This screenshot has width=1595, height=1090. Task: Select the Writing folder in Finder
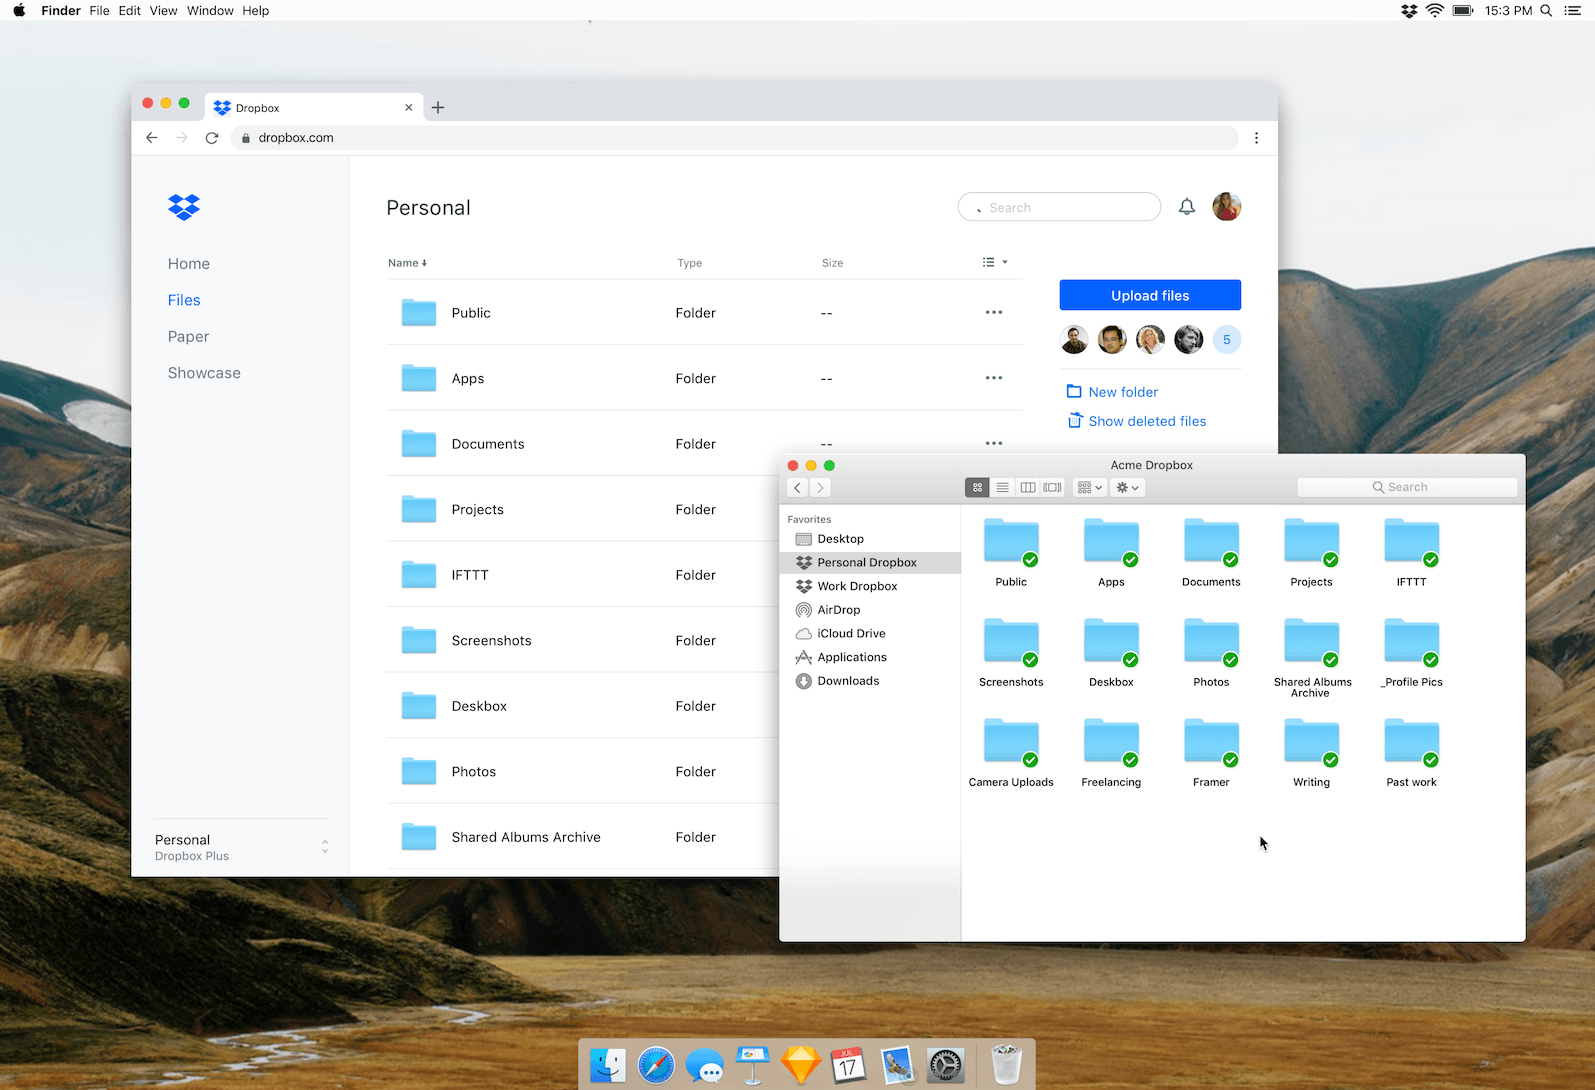(x=1311, y=753)
